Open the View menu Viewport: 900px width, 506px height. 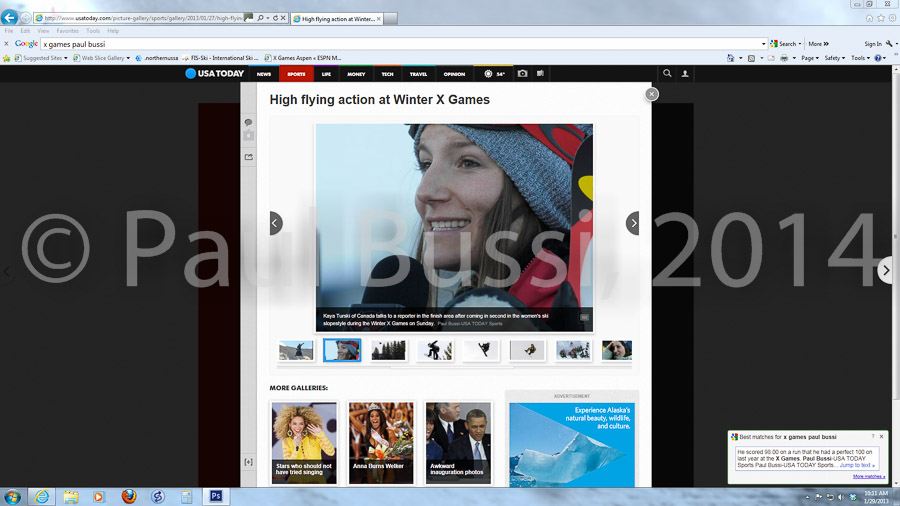coord(43,31)
